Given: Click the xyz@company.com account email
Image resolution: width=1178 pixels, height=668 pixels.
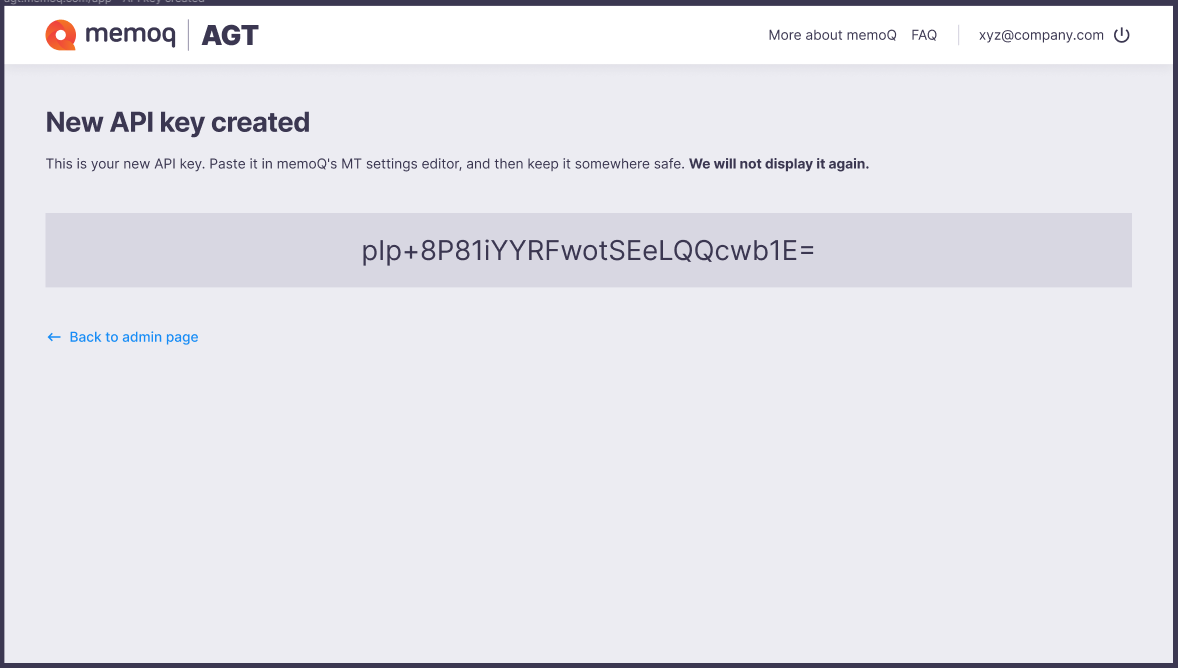Looking at the screenshot, I should tap(1041, 35).
